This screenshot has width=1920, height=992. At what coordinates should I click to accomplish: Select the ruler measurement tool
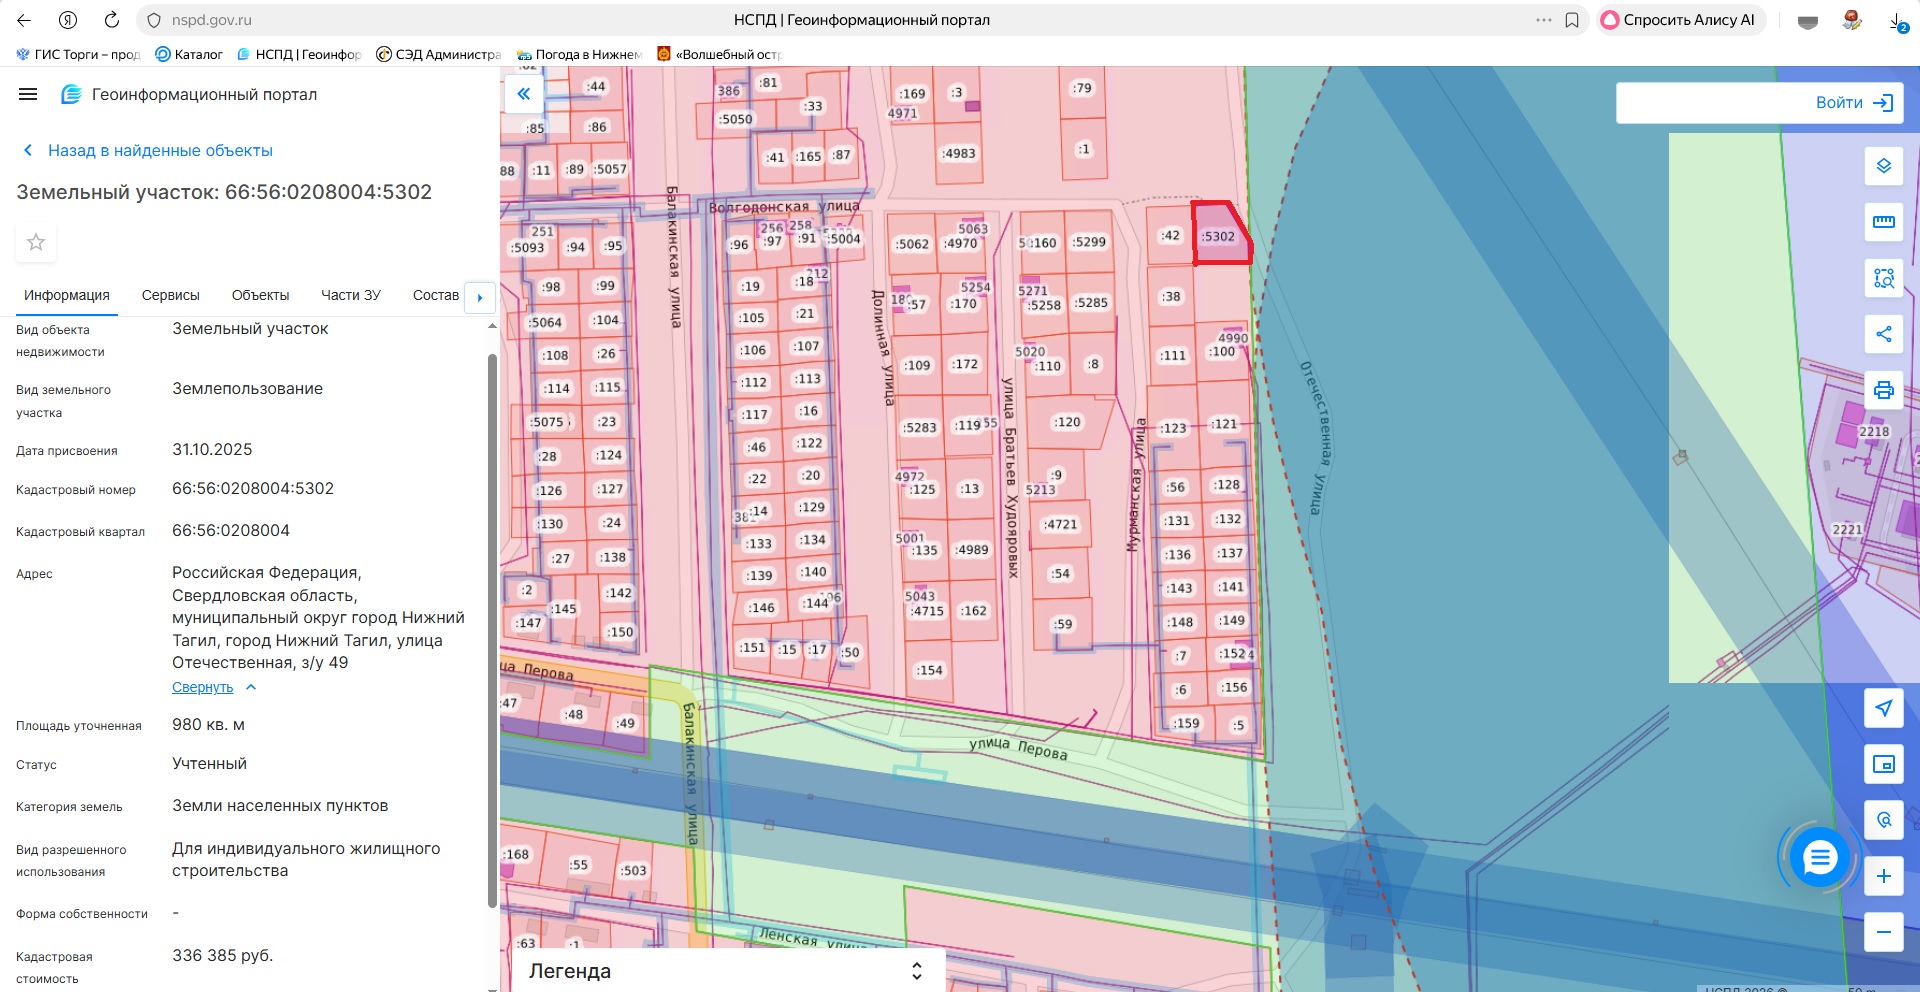tap(1883, 222)
